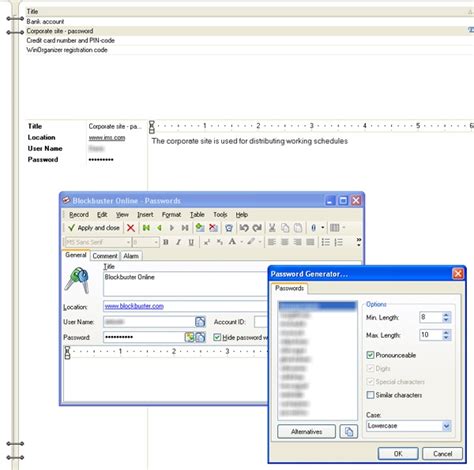Viewport: 474px width, 470px height.
Task: Click the red X cancel icon in toolbar
Action: (131, 228)
